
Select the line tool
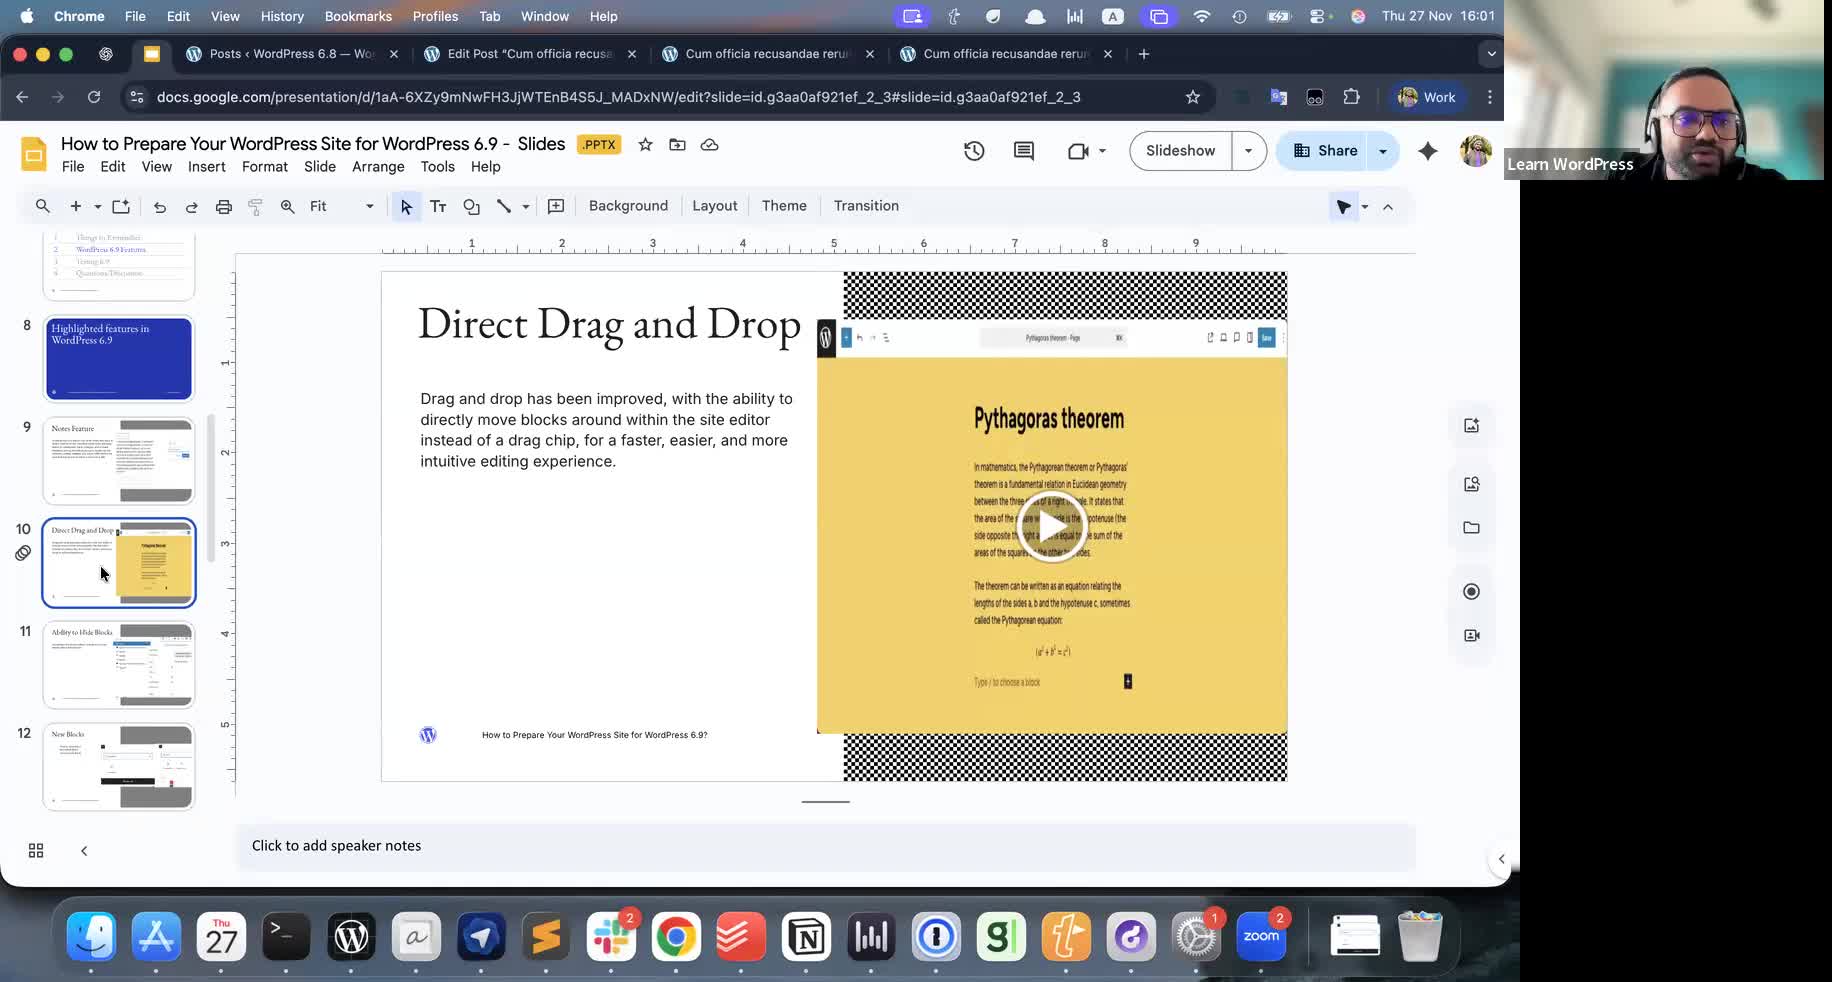coord(504,207)
